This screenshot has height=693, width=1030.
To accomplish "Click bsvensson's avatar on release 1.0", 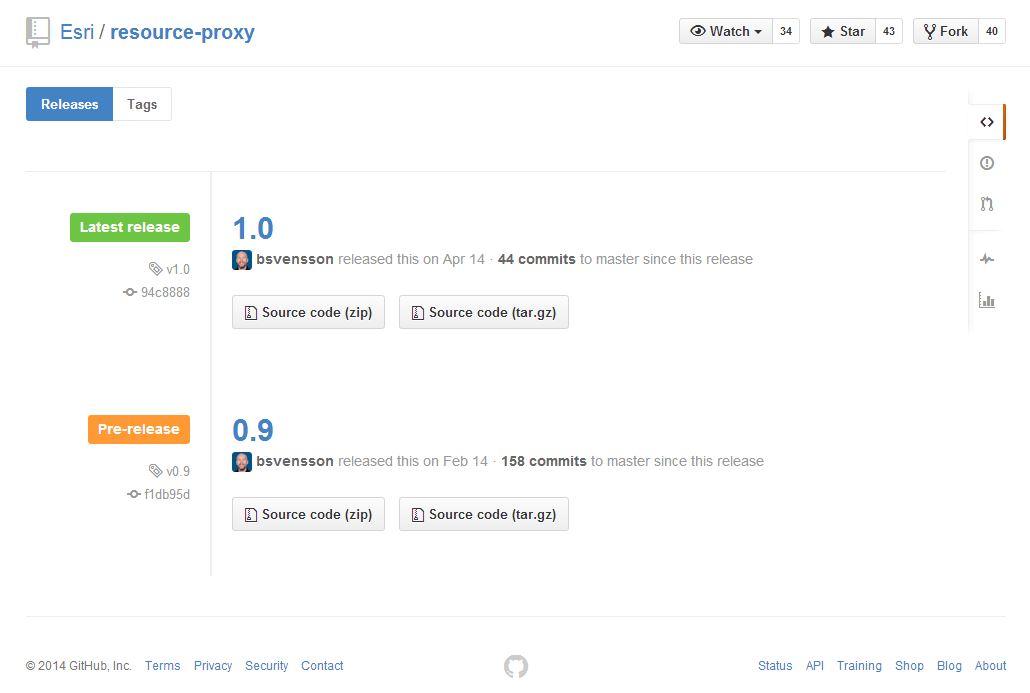I will [242, 259].
